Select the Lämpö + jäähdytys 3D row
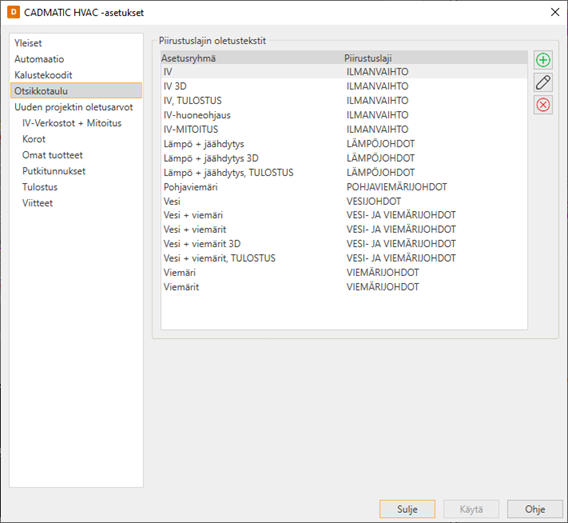Screen dimensions: 568x523 click(x=344, y=158)
